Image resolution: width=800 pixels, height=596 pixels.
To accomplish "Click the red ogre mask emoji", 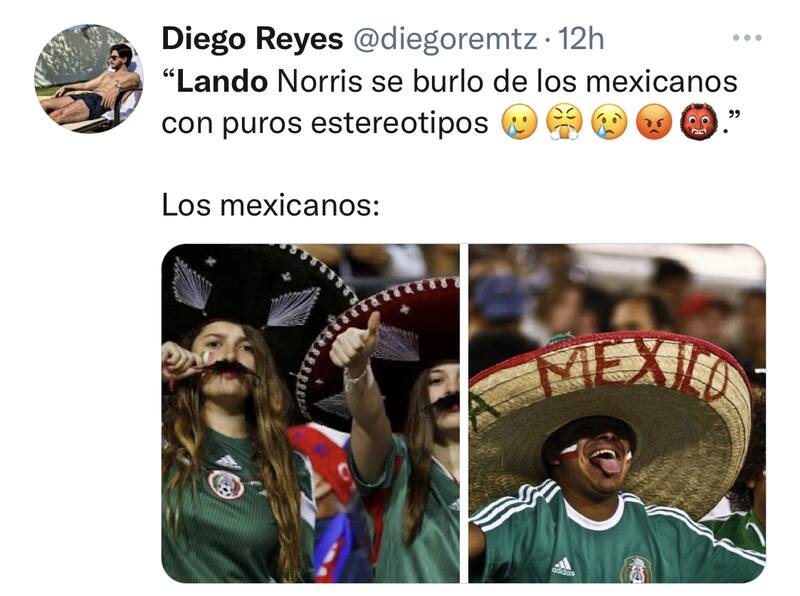I will tap(698, 122).
